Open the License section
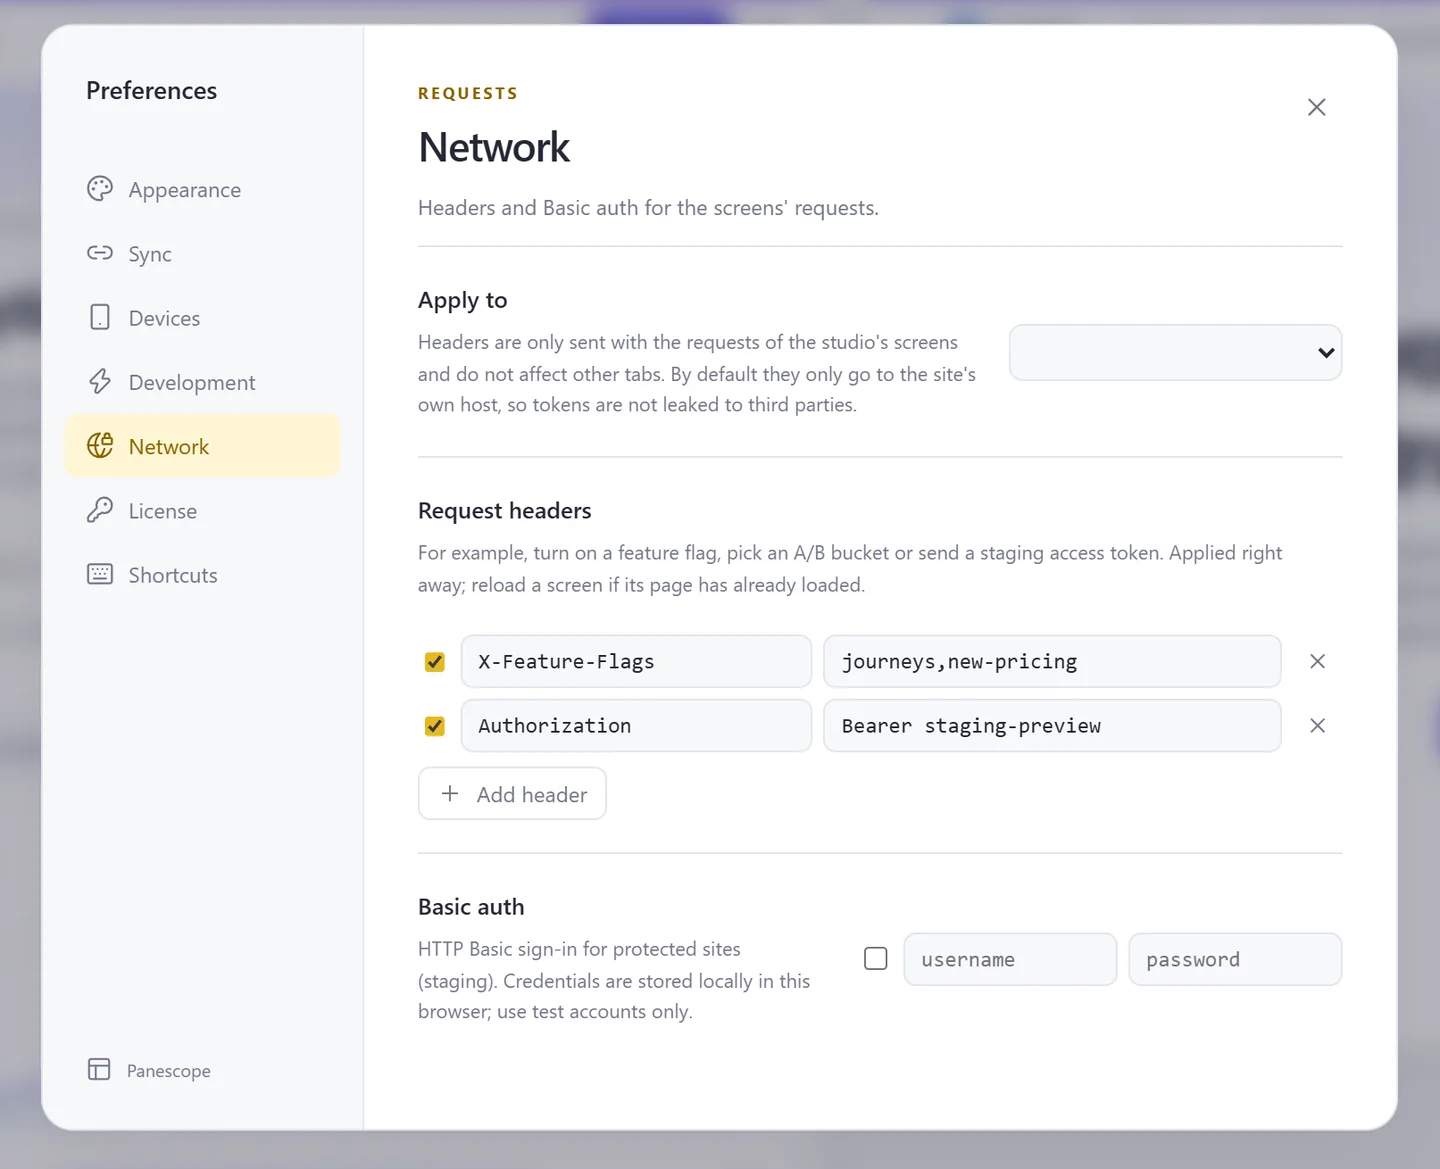The image size is (1440, 1169). 203,510
